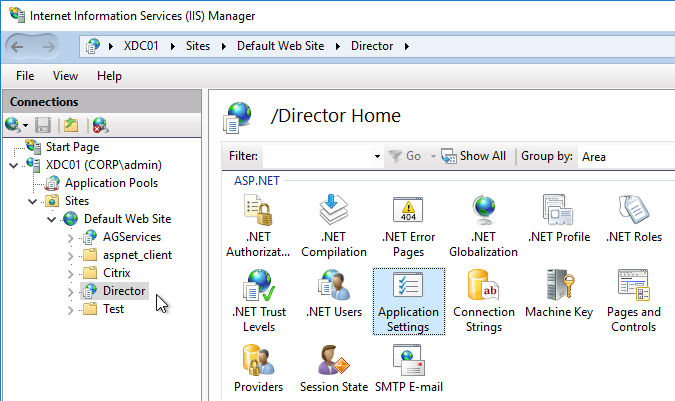Collapse the Sites node
This screenshot has width=675, height=401.
(x=33, y=201)
